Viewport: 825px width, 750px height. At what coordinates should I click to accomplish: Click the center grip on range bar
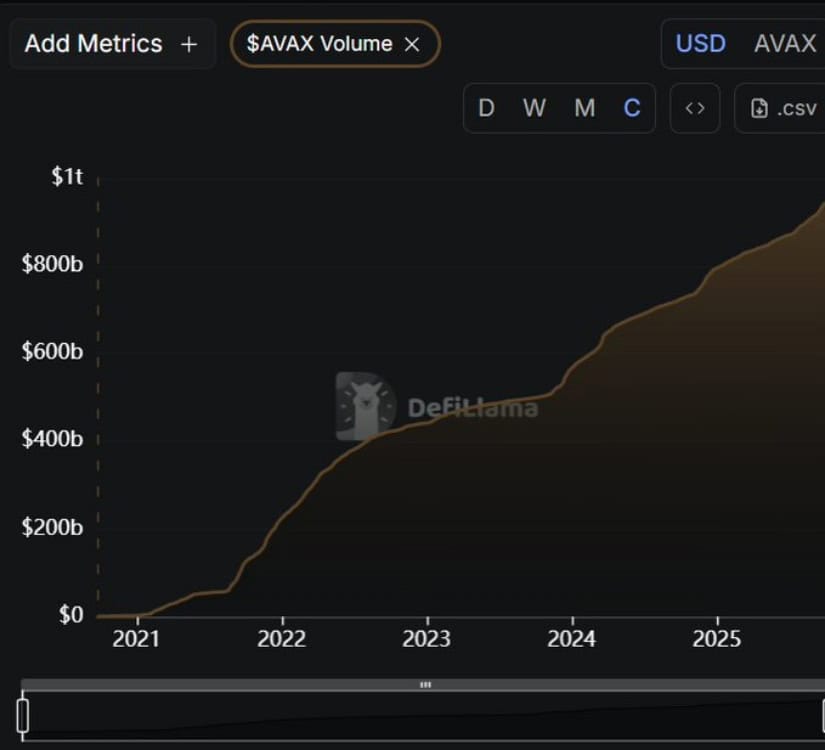[x=425, y=685]
